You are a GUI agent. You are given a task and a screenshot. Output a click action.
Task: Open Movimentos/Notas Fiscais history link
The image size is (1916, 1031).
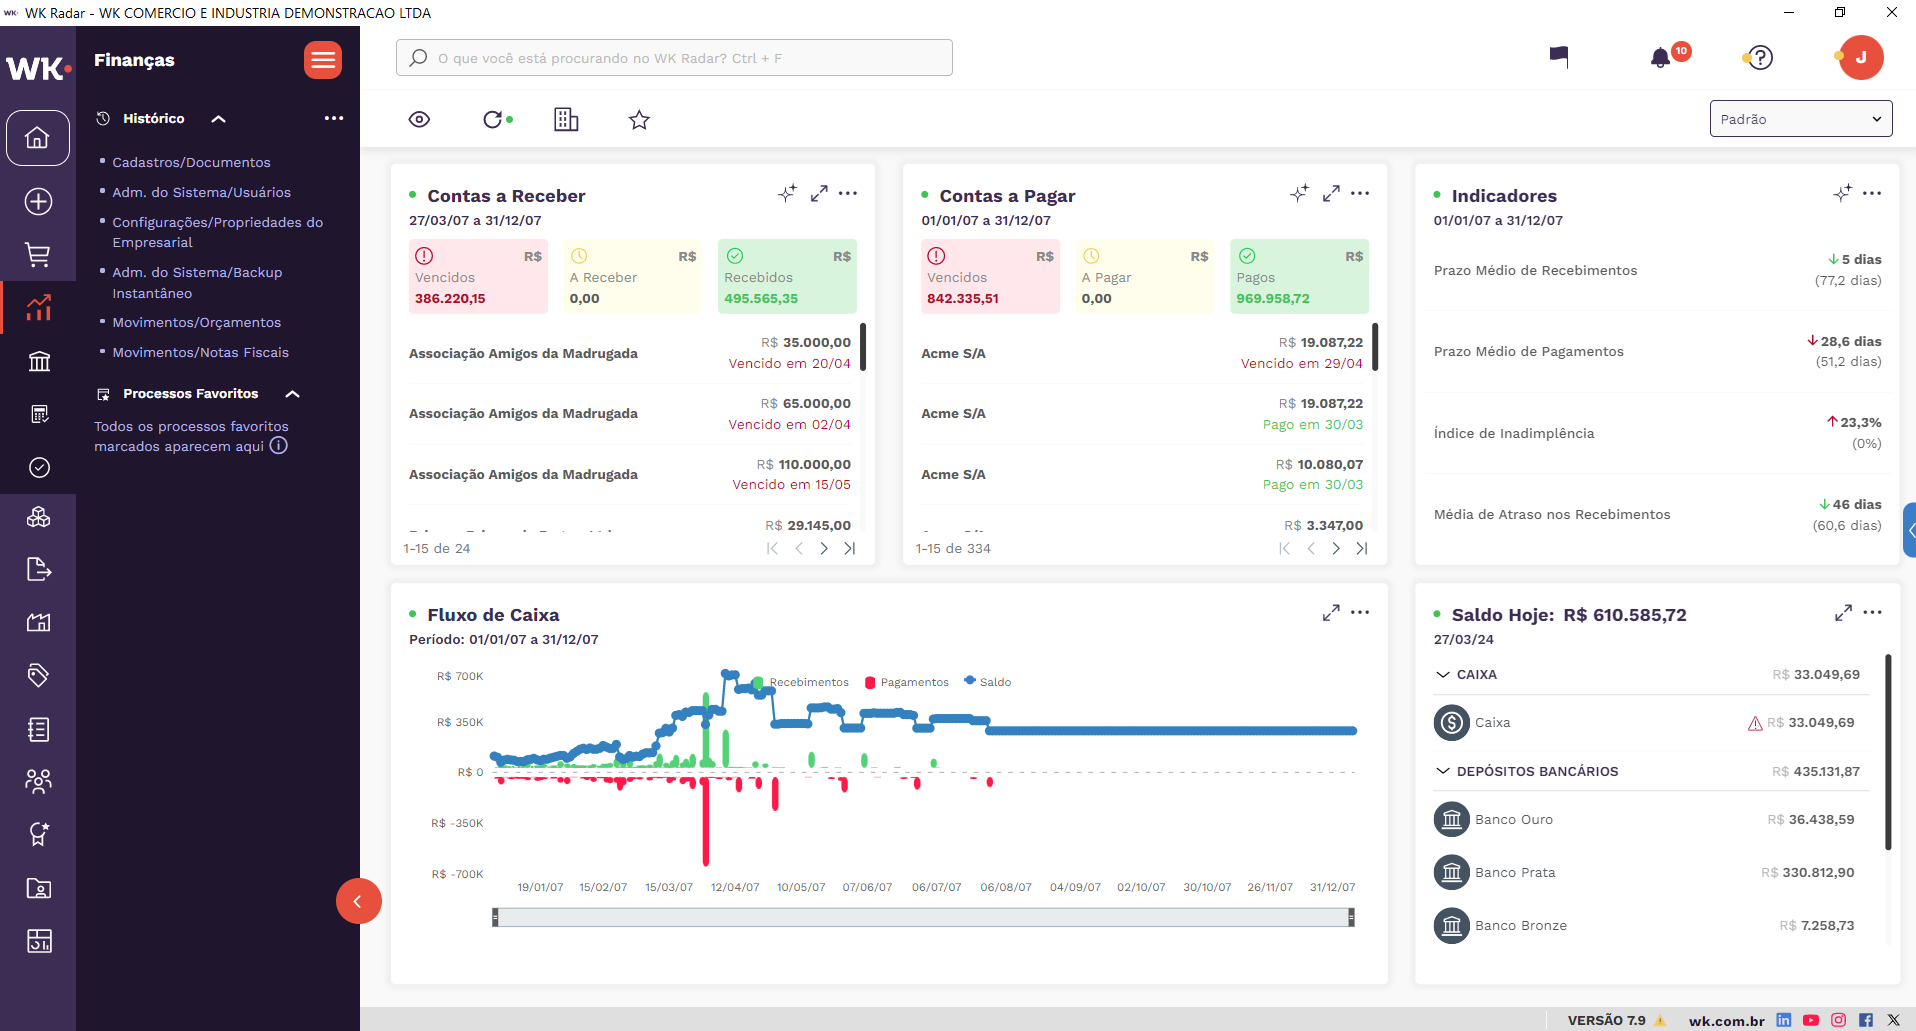click(x=200, y=352)
